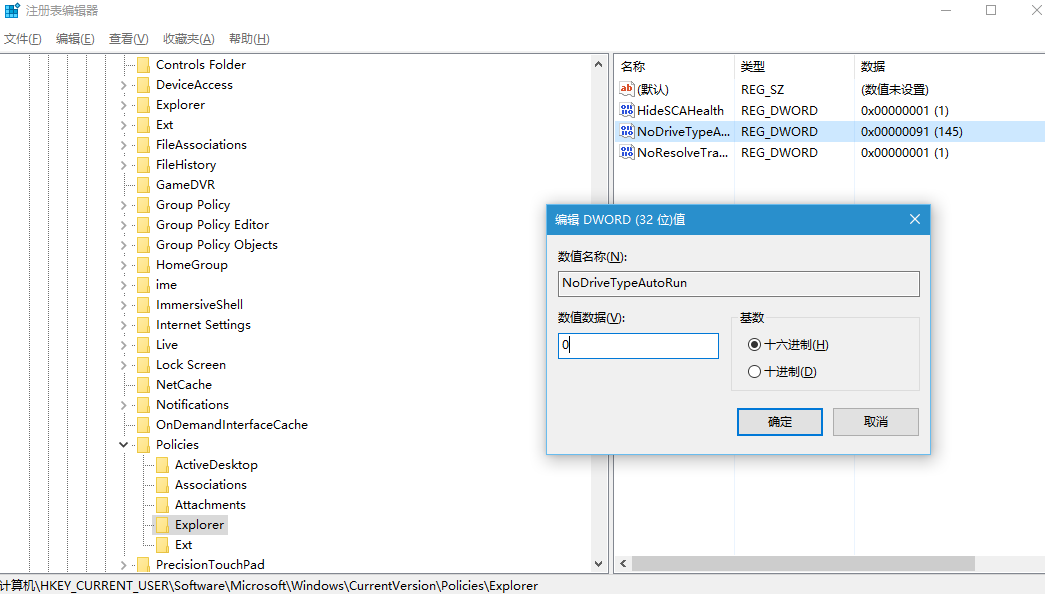This screenshot has width=1045, height=594.
Task: Click the GameDVR folder icon
Action: coord(143,185)
